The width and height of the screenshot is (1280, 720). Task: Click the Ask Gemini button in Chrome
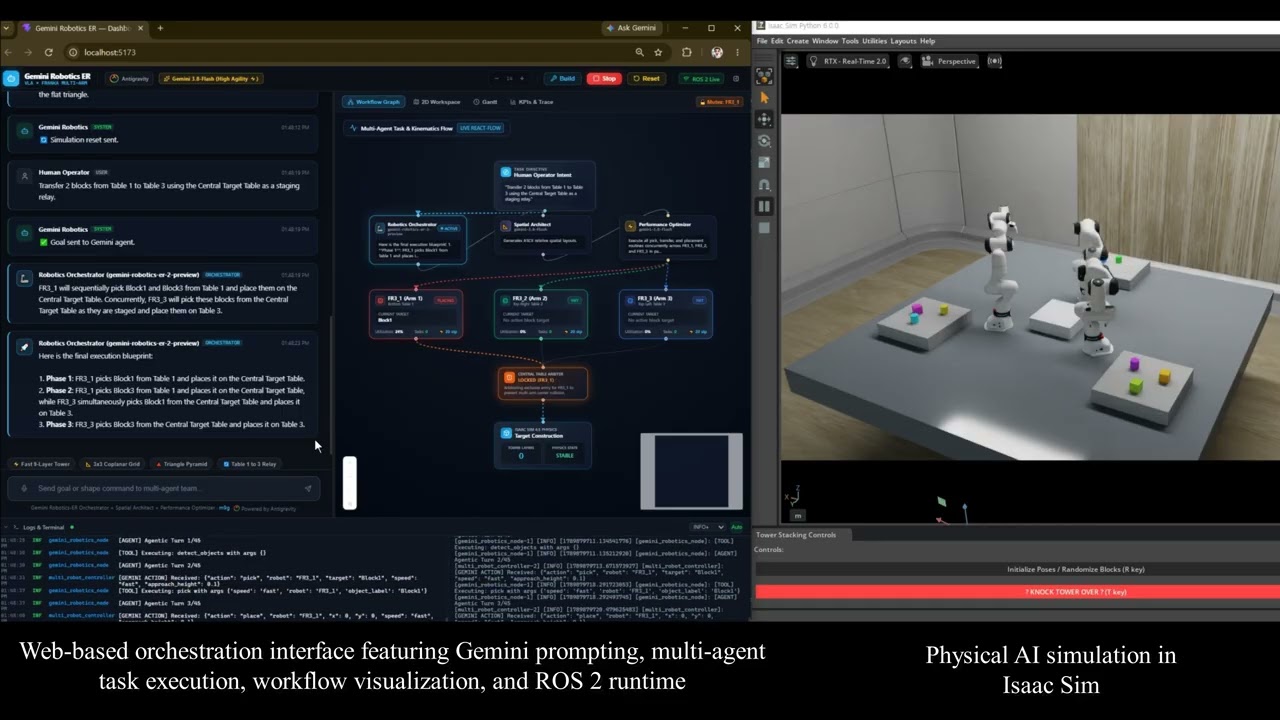point(631,28)
